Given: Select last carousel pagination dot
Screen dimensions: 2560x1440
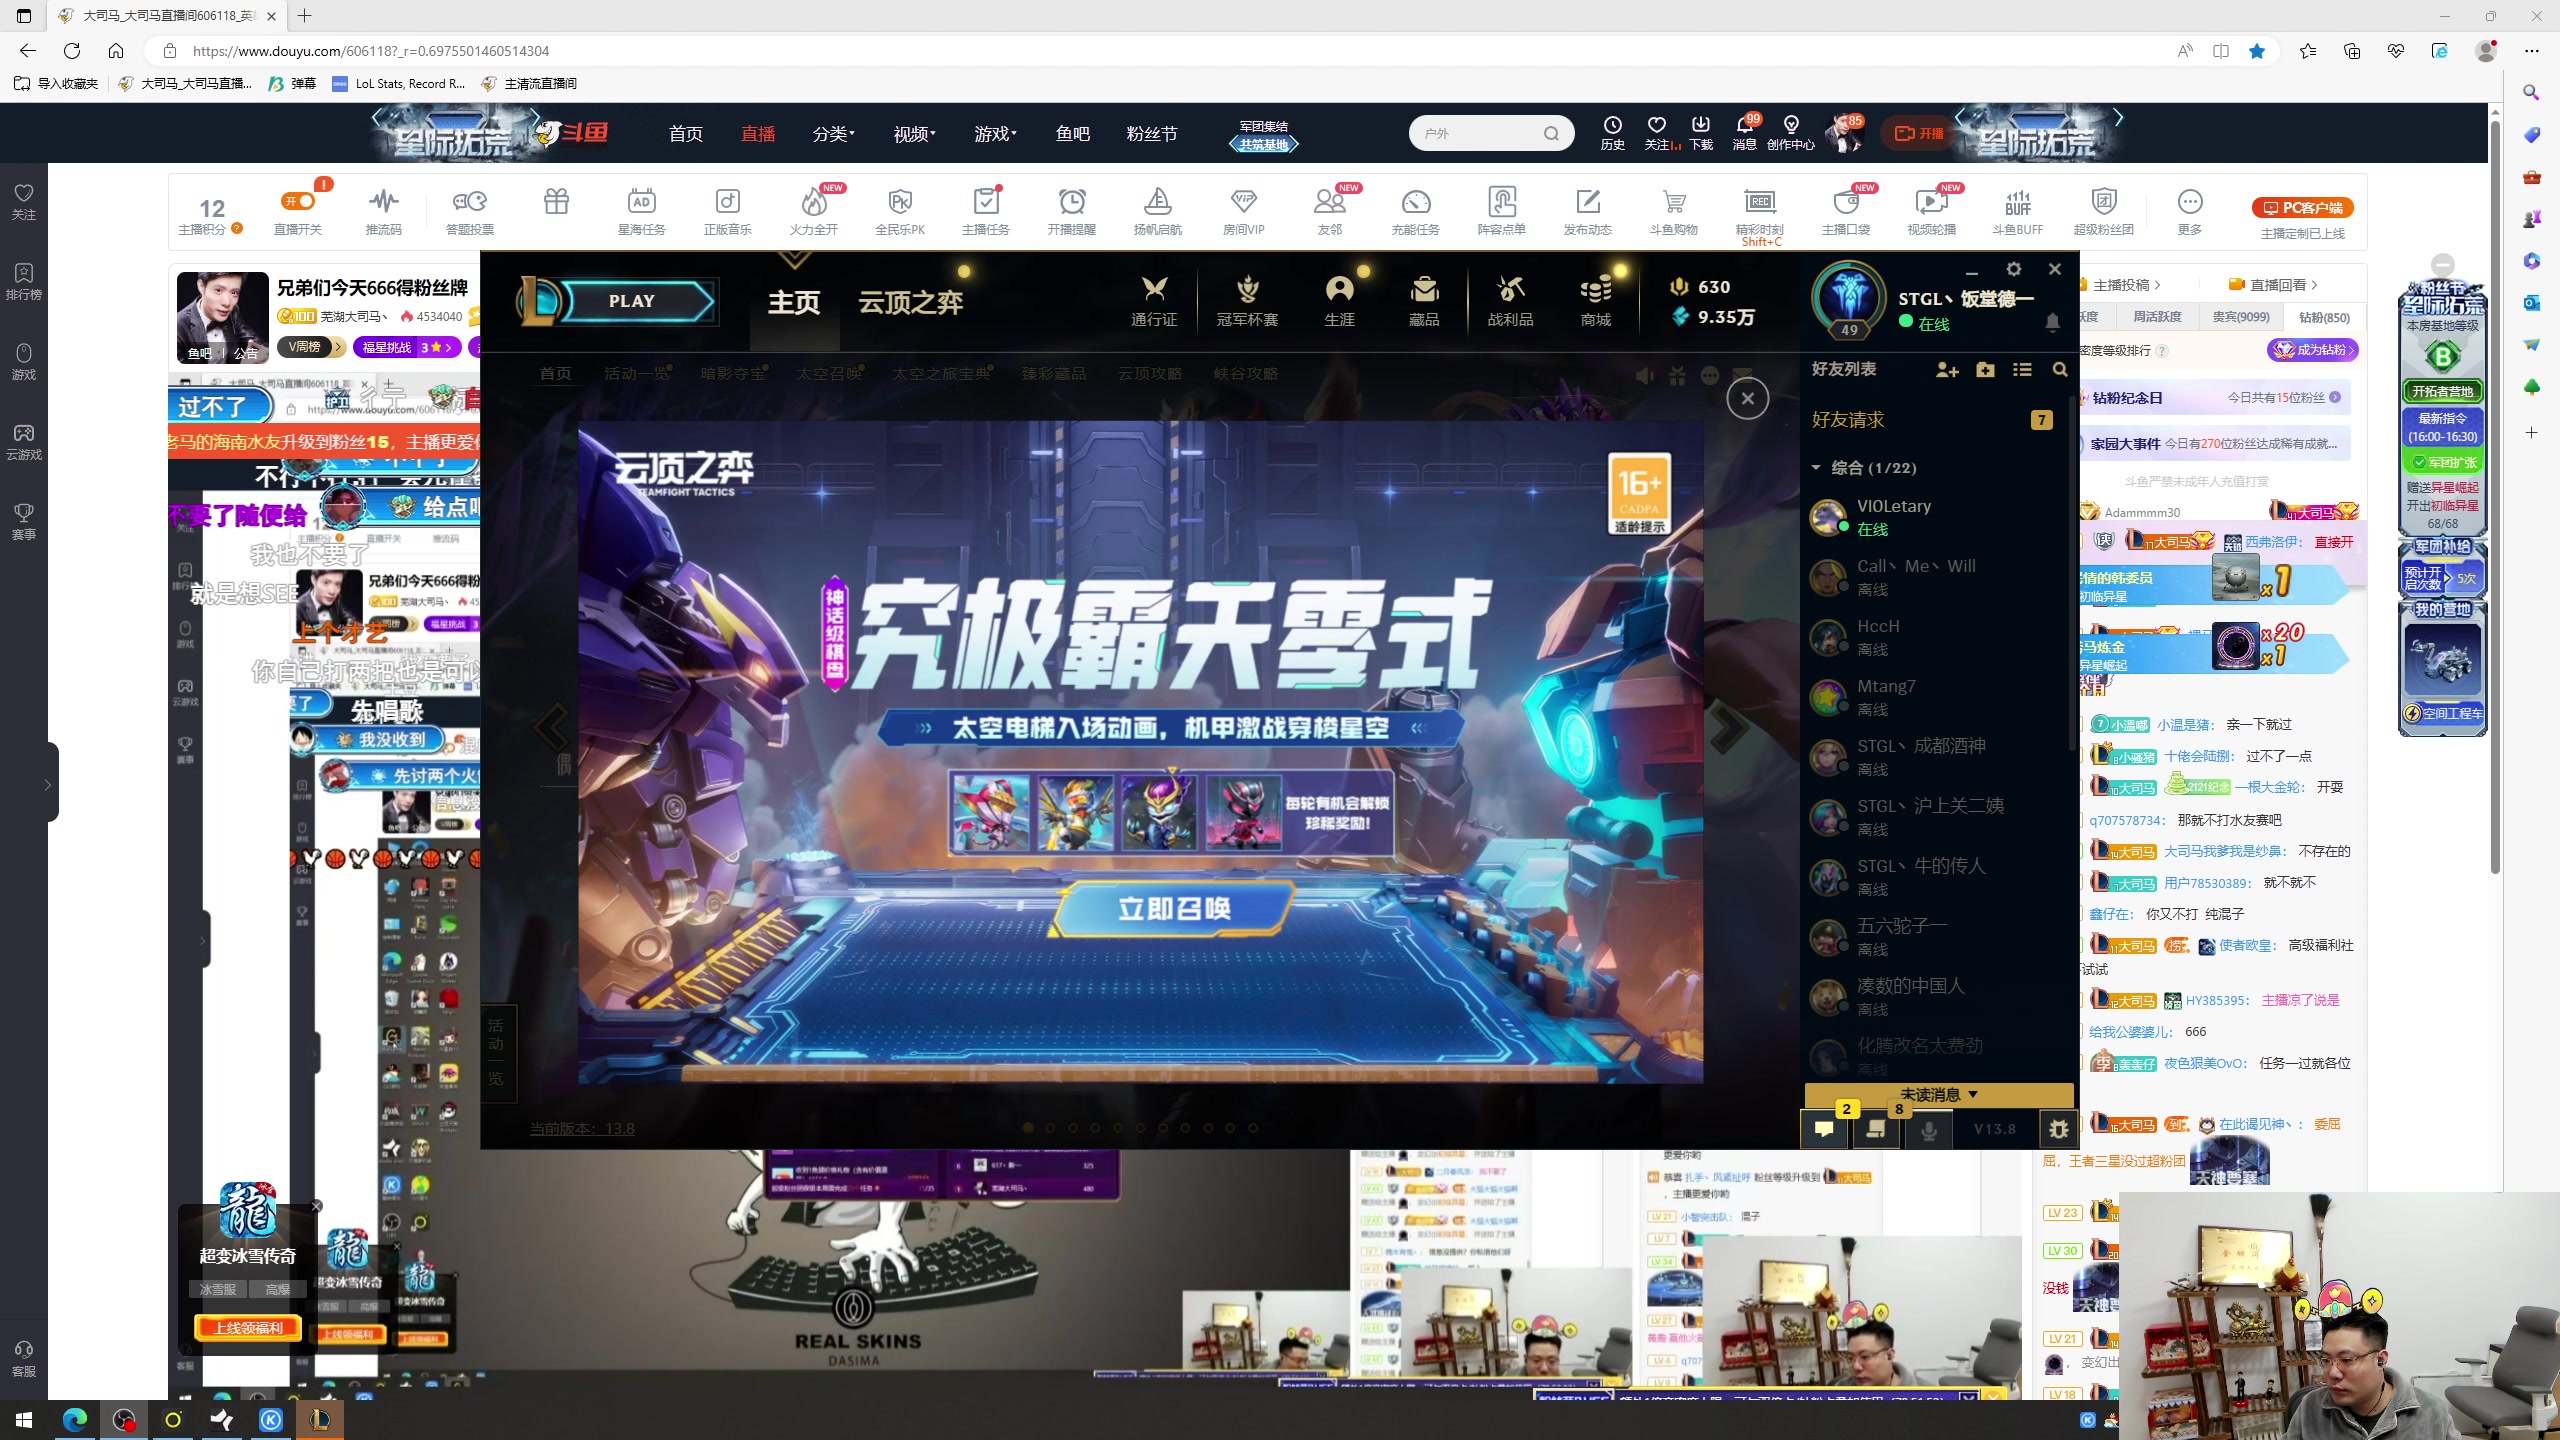Looking at the screenshot, I should pos(1252,1128).
